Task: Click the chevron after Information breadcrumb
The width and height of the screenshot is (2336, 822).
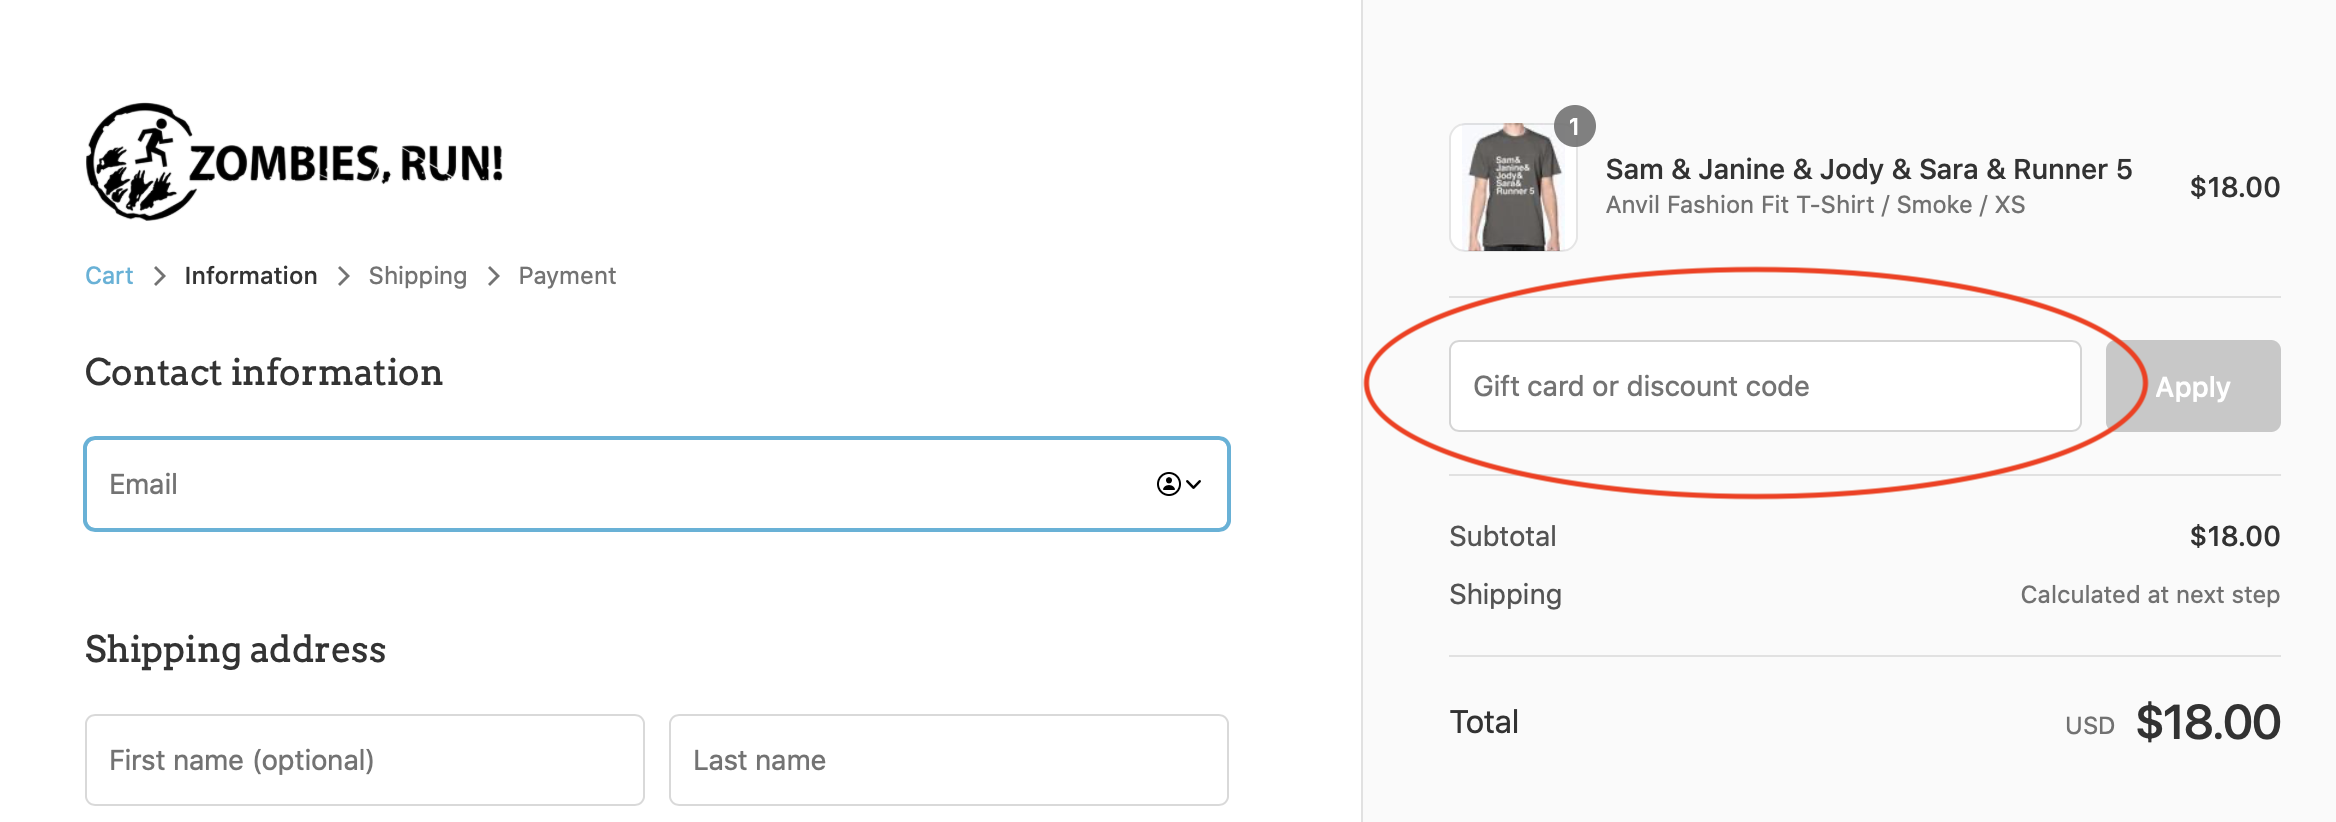Action: pyautogui.click(x=343, y=276)
